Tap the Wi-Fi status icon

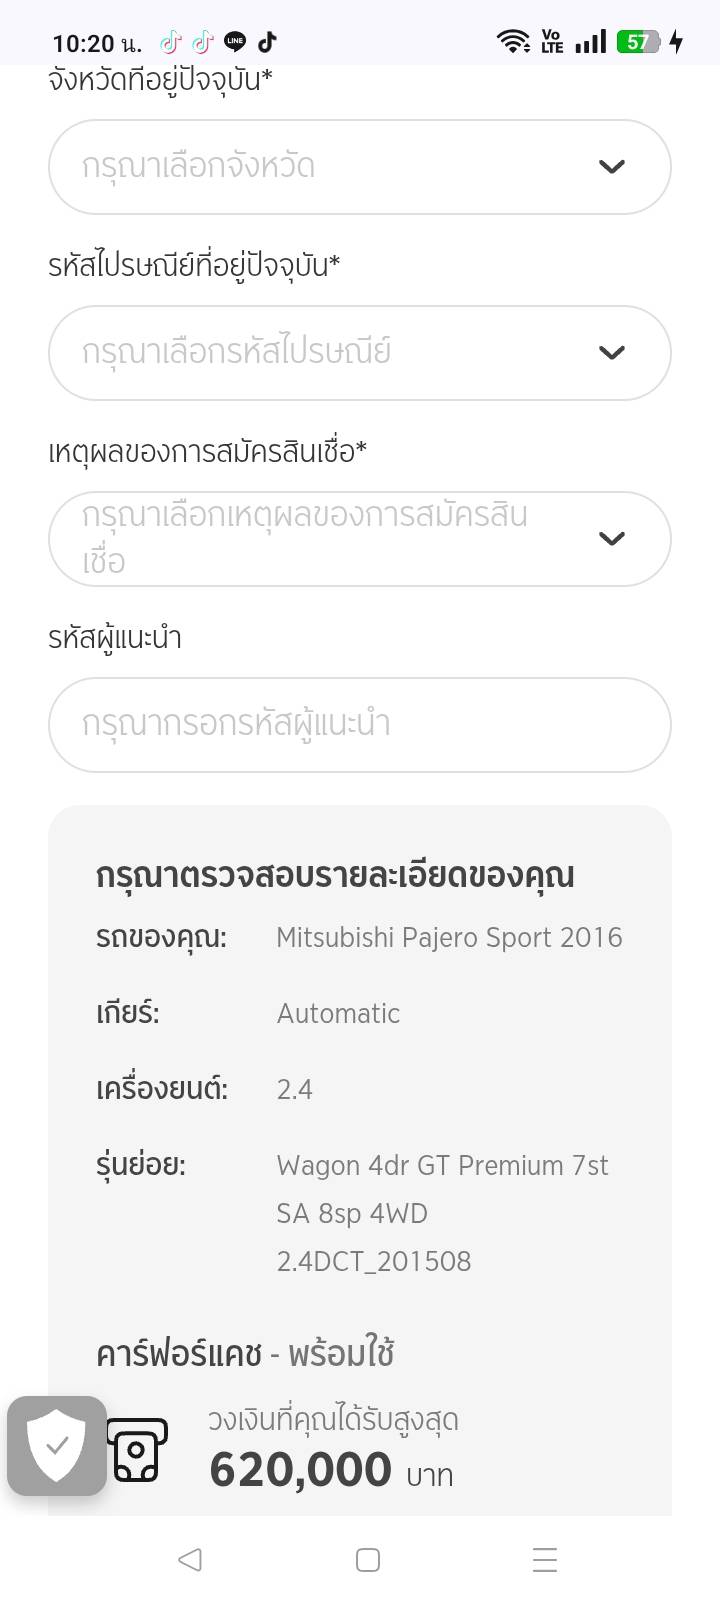514,41
